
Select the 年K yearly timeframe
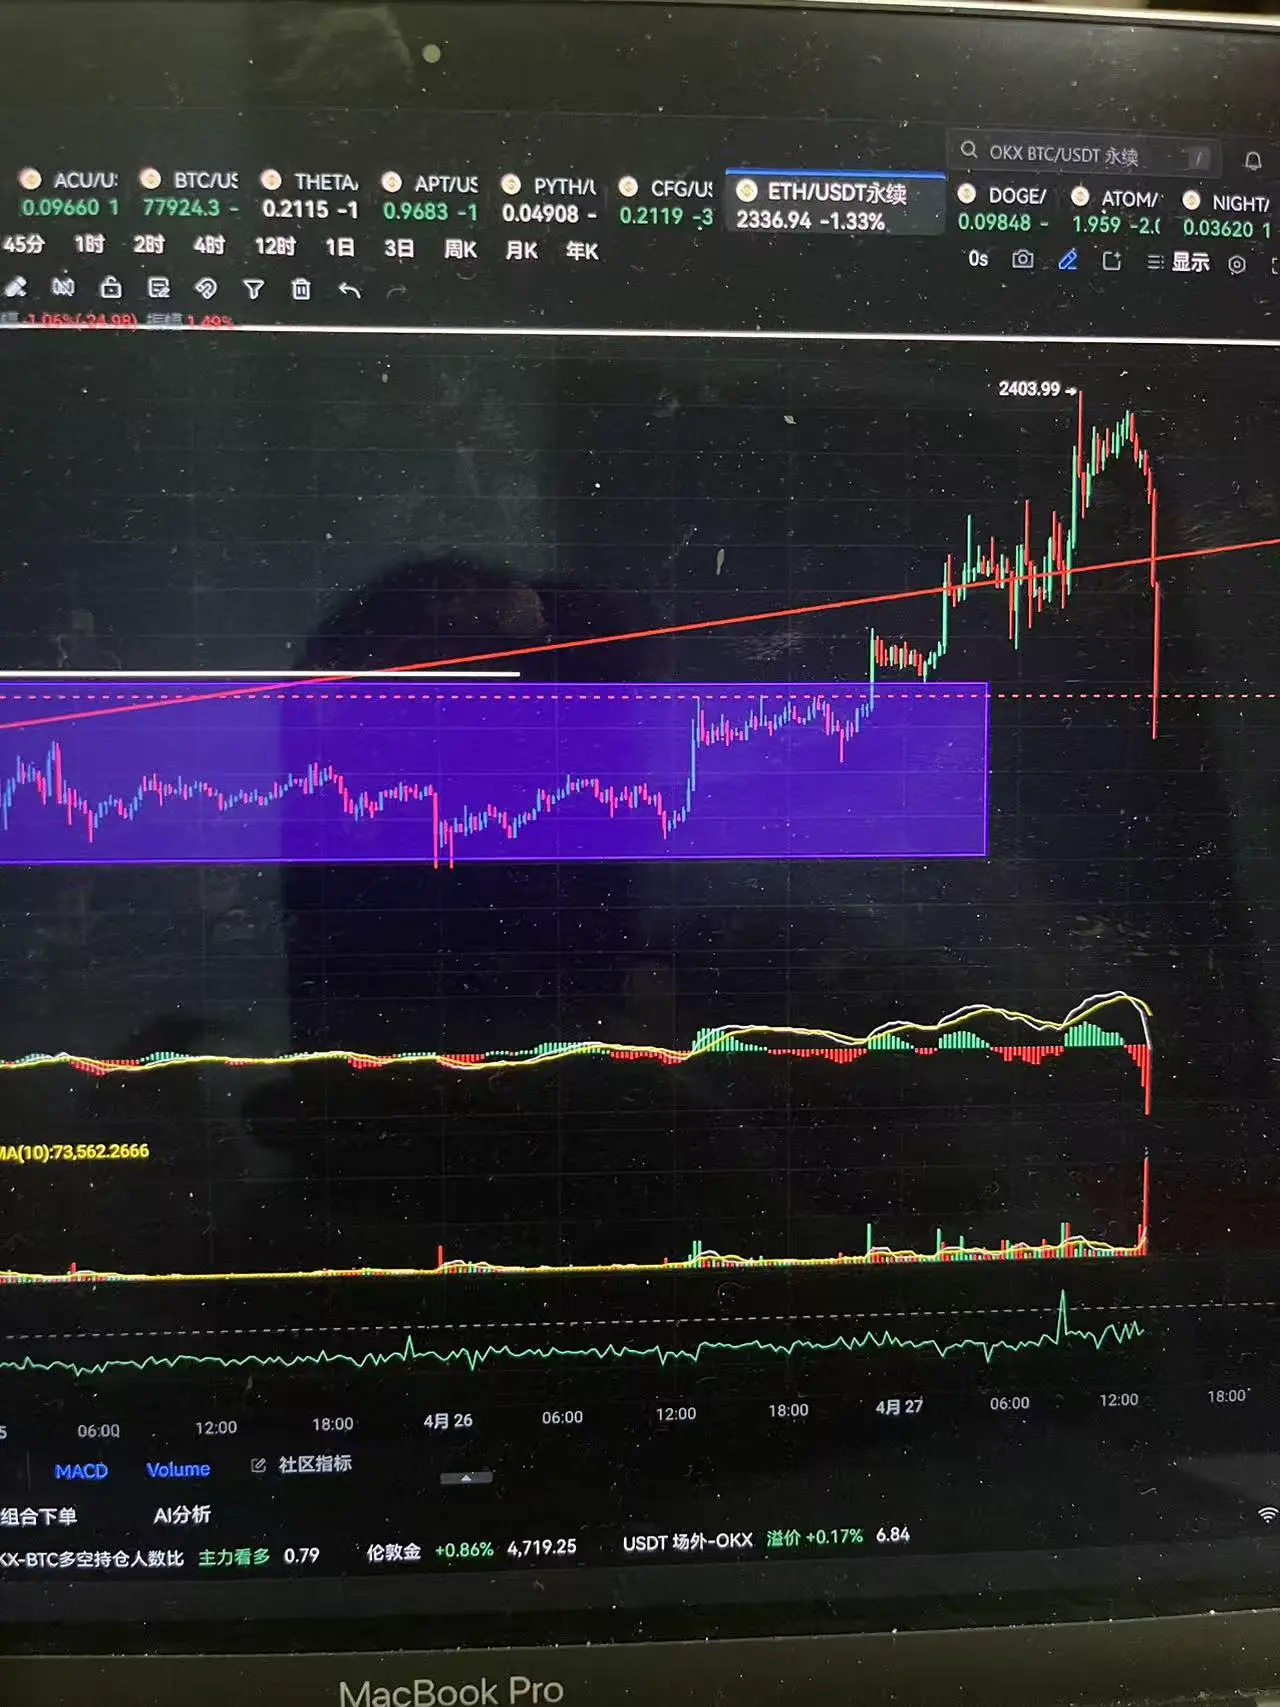point(582,251)
